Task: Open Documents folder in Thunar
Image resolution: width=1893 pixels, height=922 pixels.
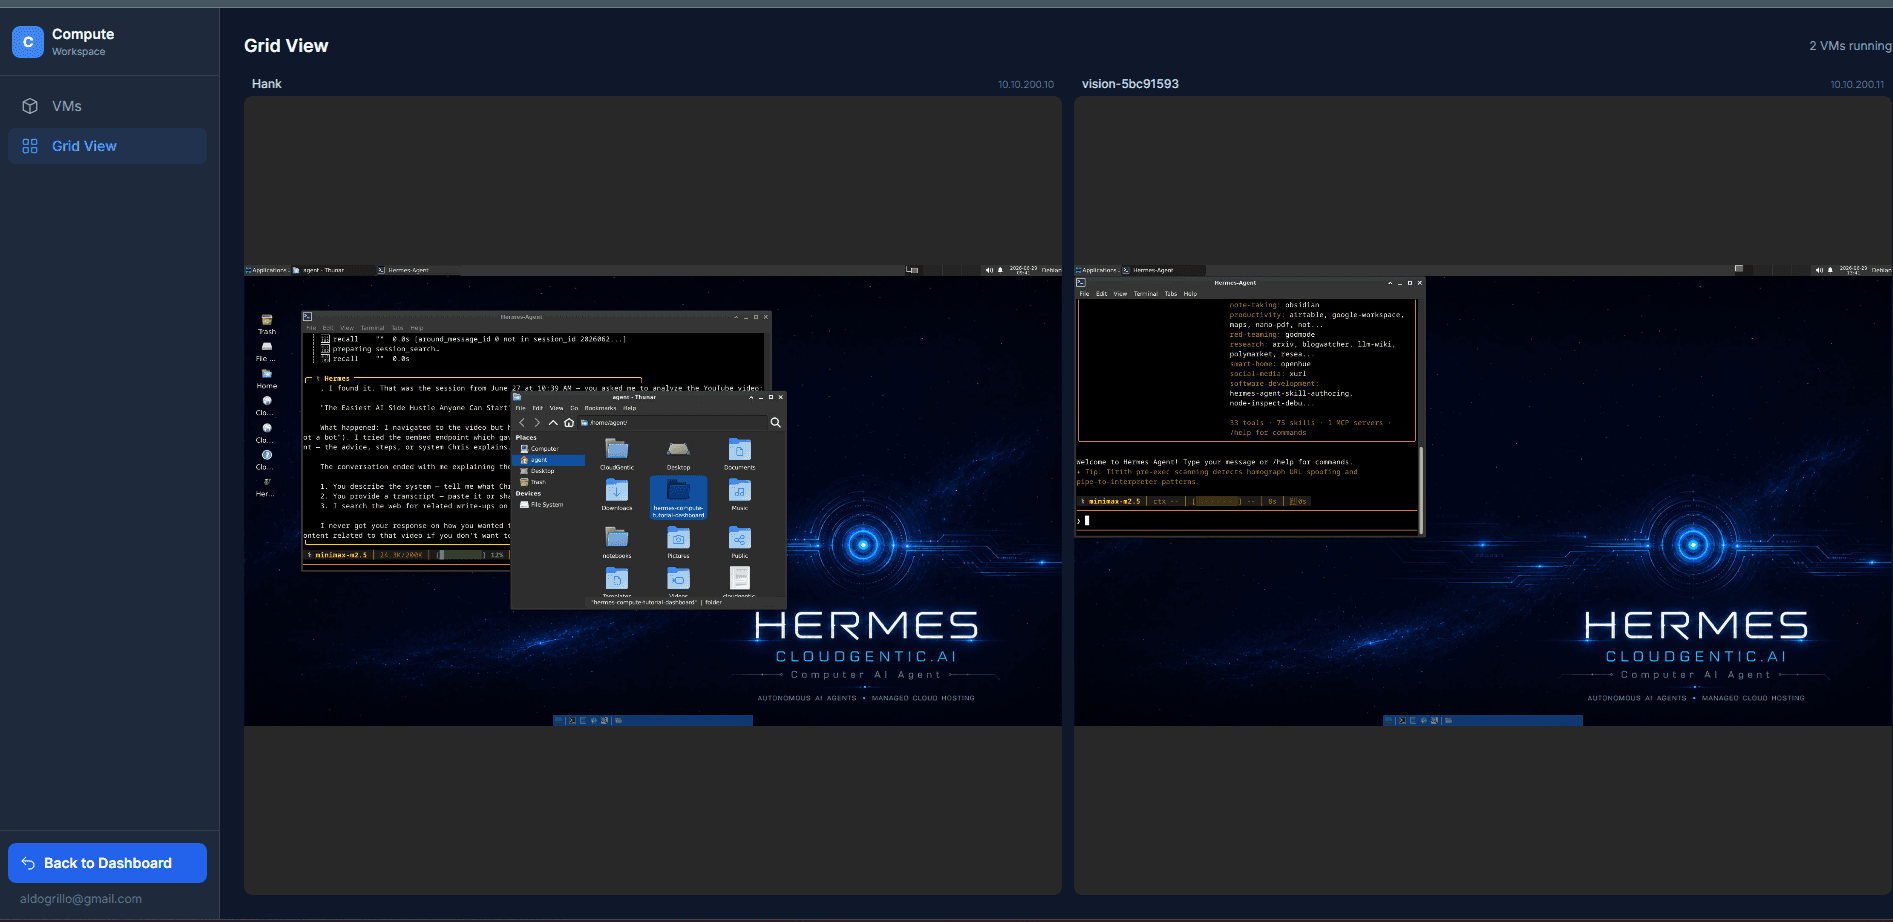Action: [x=739, y=454]
